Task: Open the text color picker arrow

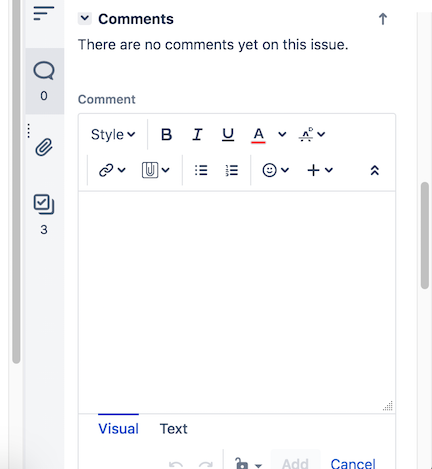Action: (x=282, y=134)
